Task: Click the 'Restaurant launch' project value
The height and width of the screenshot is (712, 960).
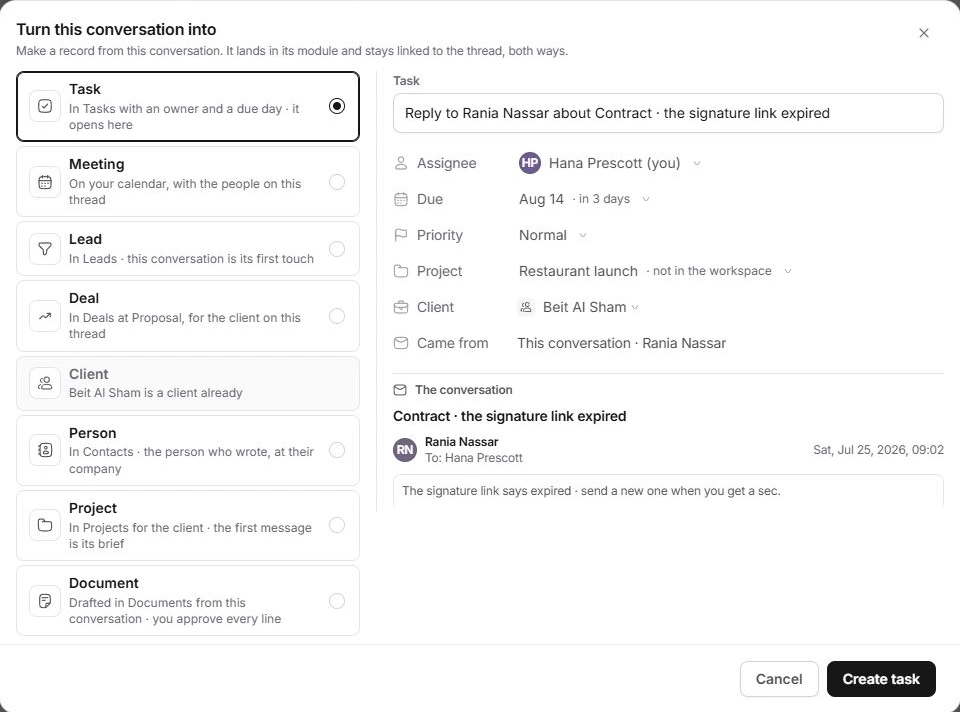Action: (x=578, y=271)
